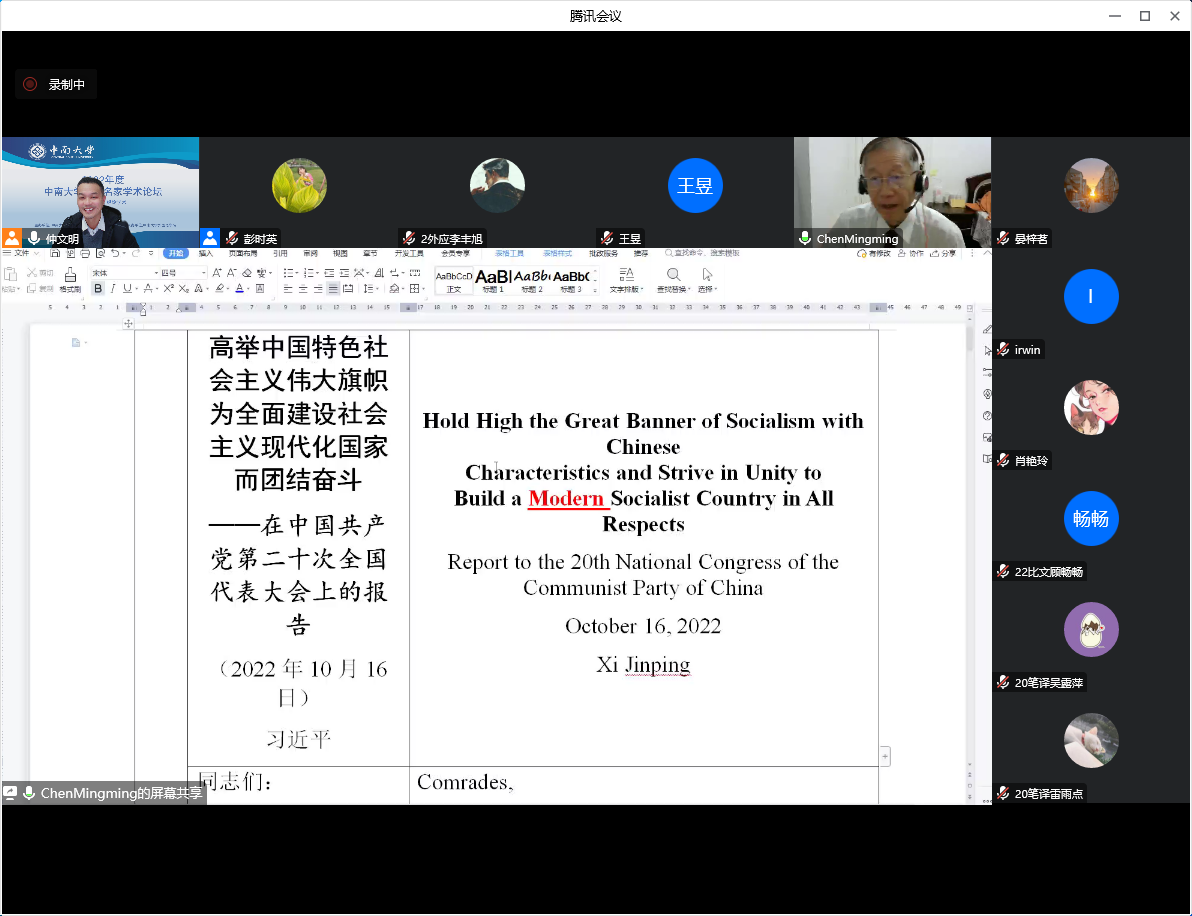
Task: Click the muted microphone icon beside irwin
Action: coord(1002,350)
